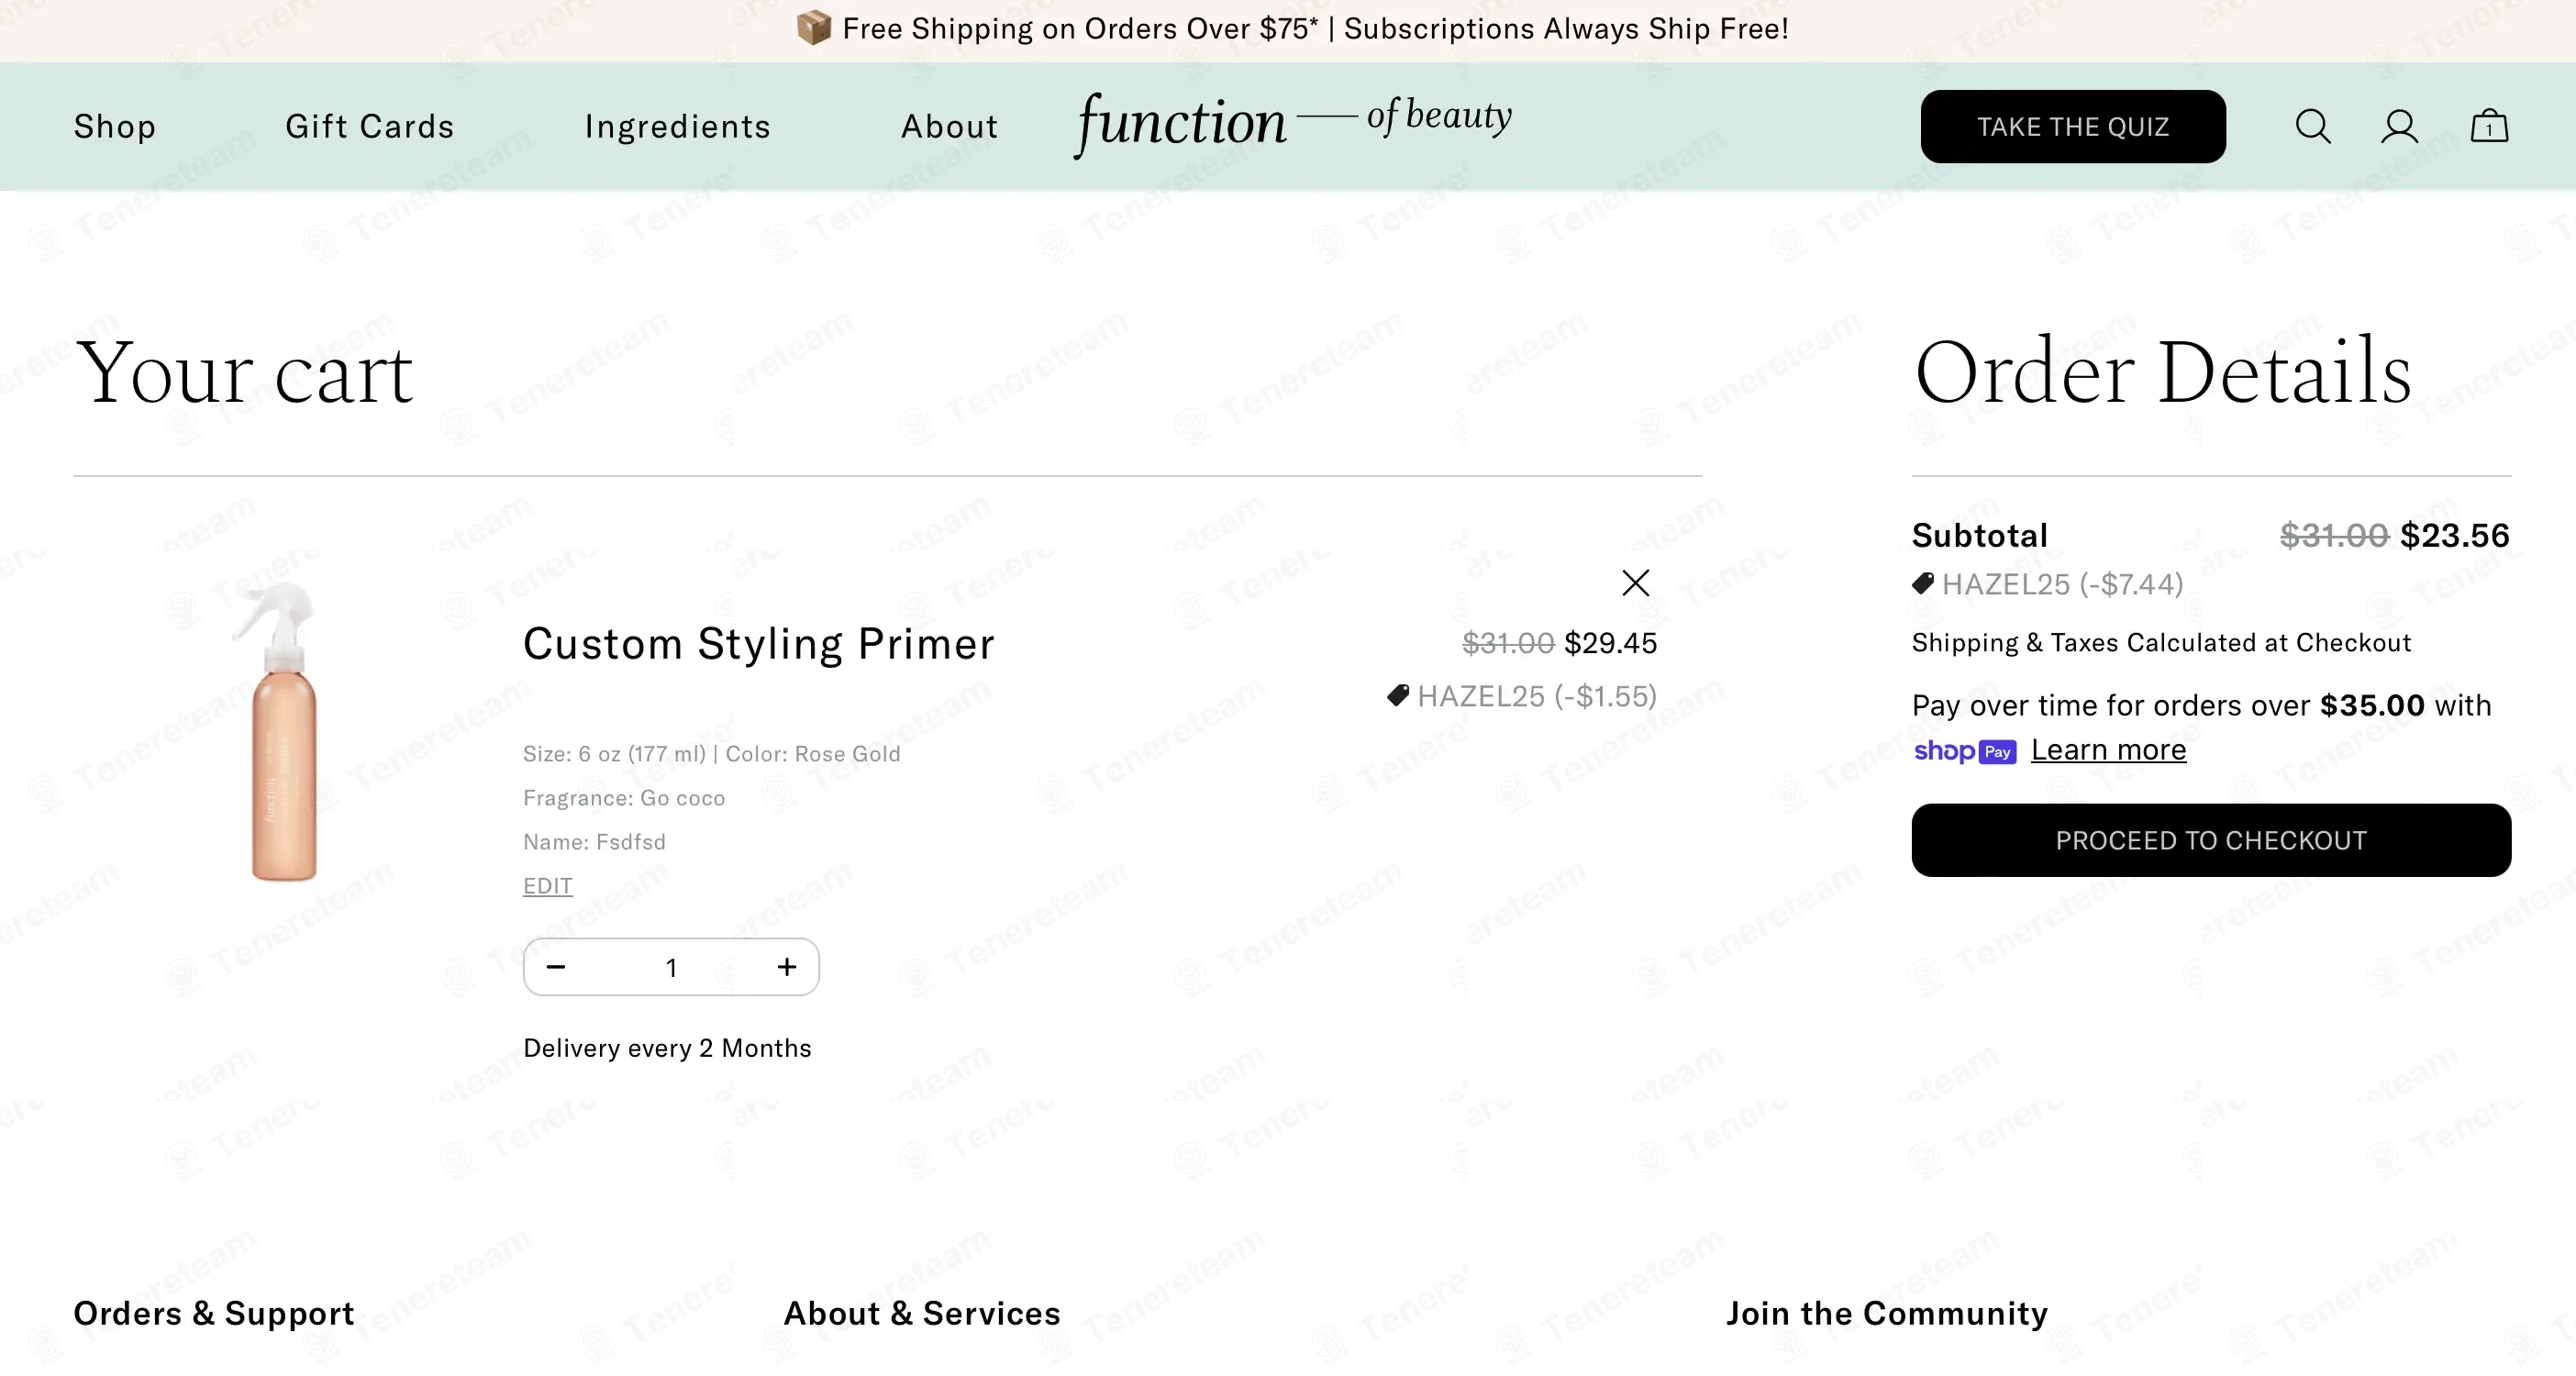Click the Function of Beauty logo
This screenshot has height=1376, width=2576.
point(1292,123)
